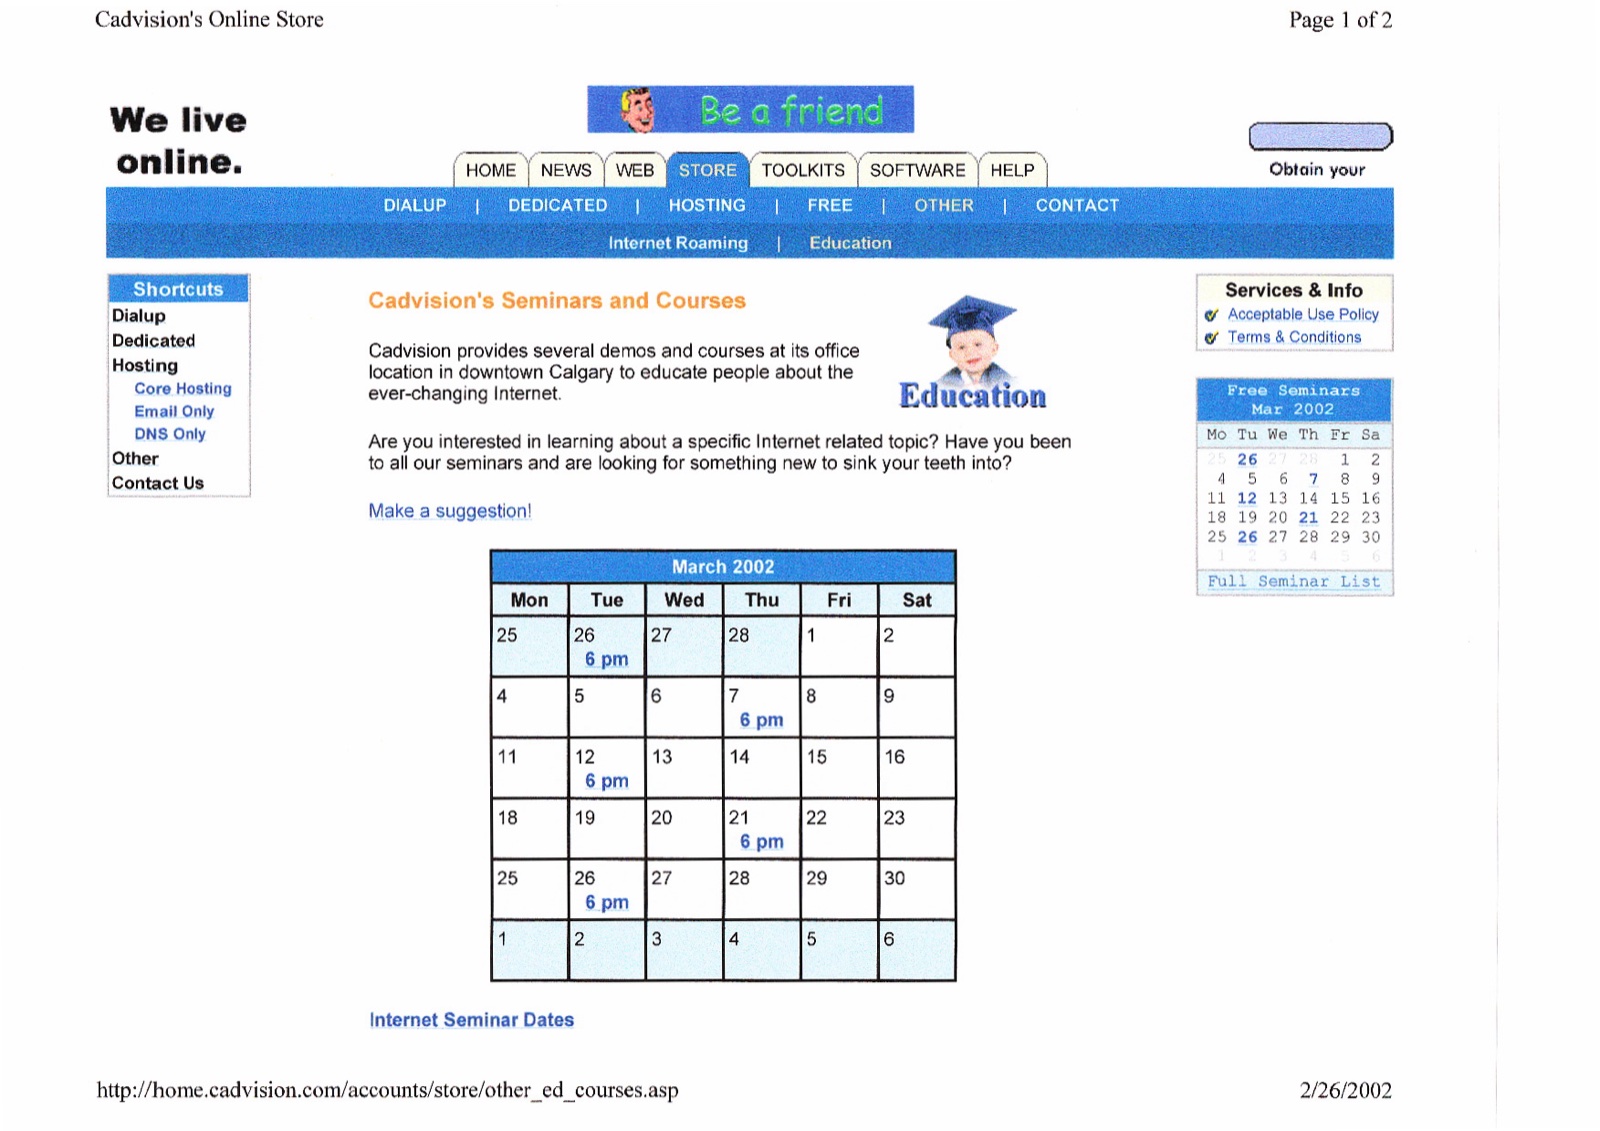Open the Full Seminar List link
Image resolution: width=1600 pixels, height=1131 pixels.
(1293, 582)
